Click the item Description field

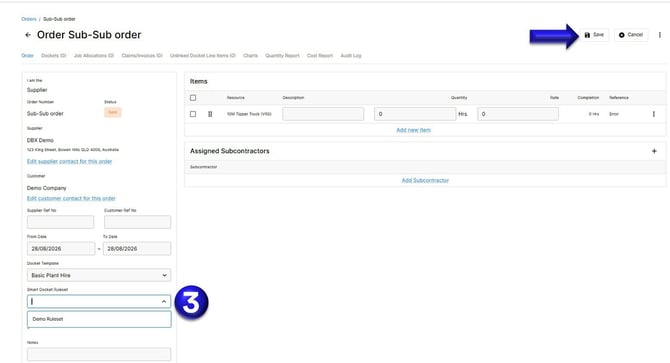click(323, 114)
